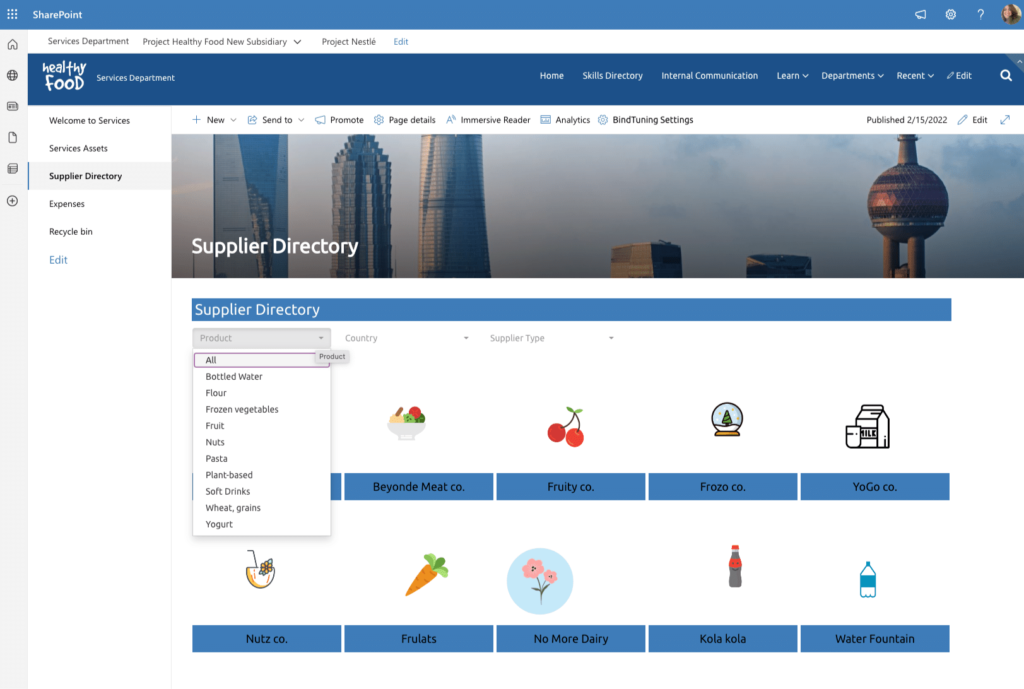Go to Welcome to Services page

pos(89,120)
